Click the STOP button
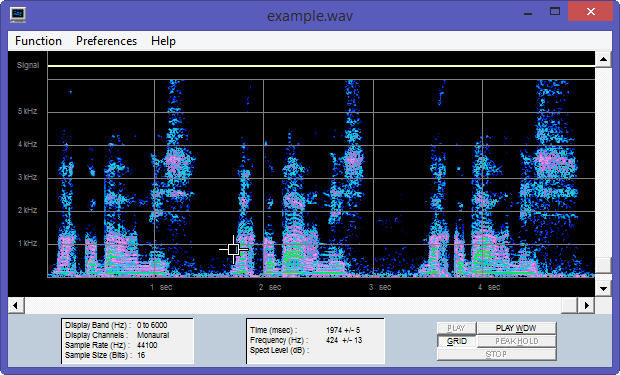 point(497,354)
